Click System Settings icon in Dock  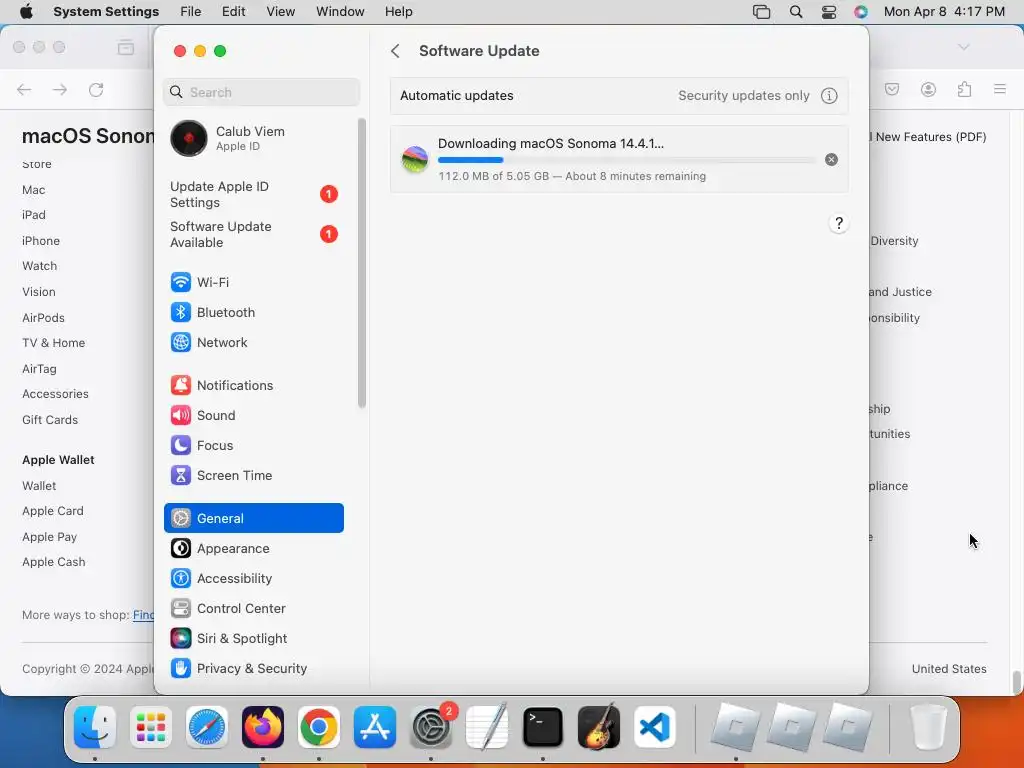pyautogui.click(x=431, y=727)
